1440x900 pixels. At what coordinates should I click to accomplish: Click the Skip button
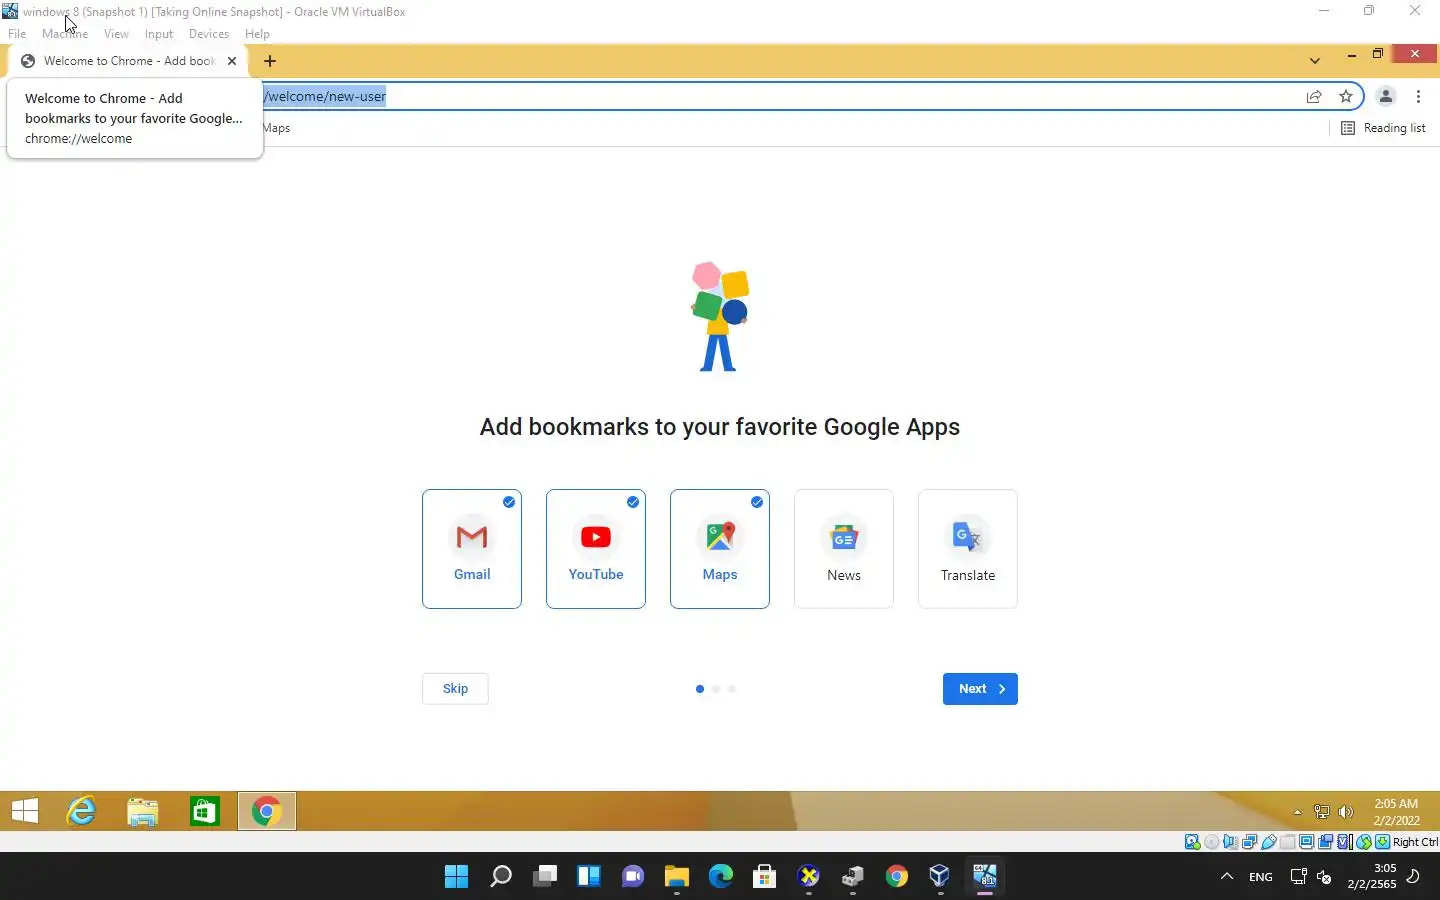click(455, 689)
